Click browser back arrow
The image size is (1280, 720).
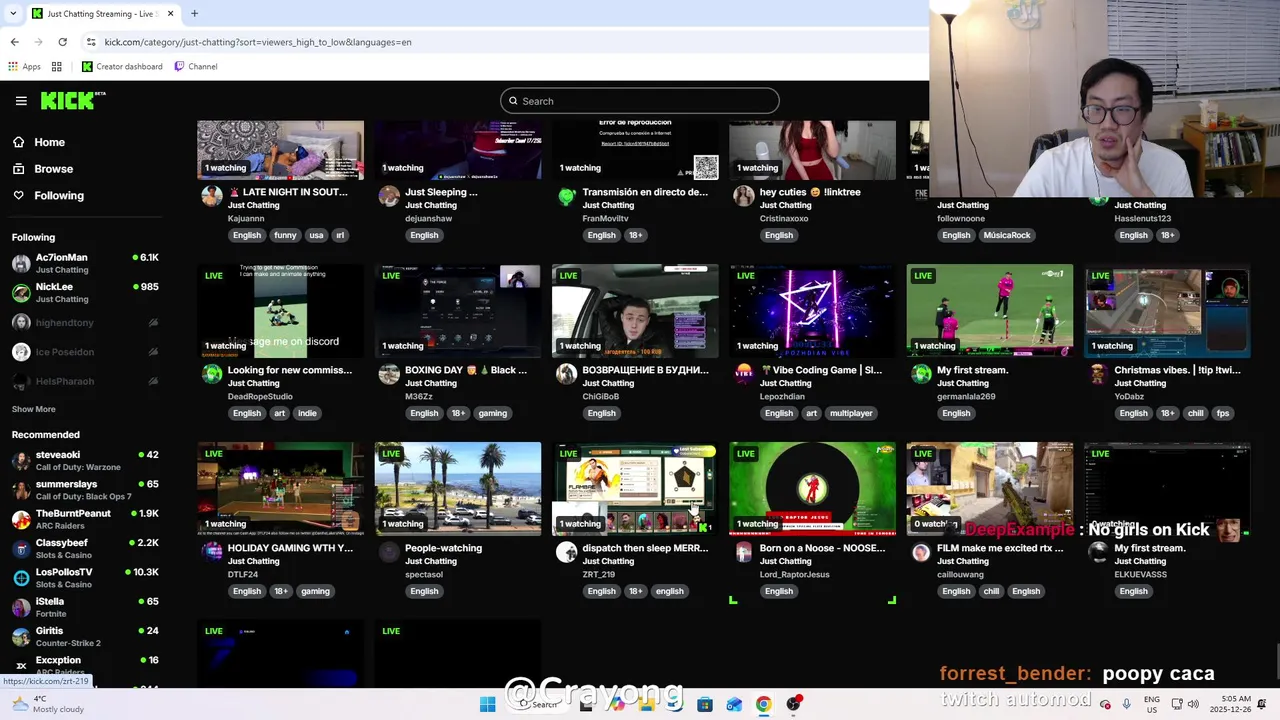14,42
